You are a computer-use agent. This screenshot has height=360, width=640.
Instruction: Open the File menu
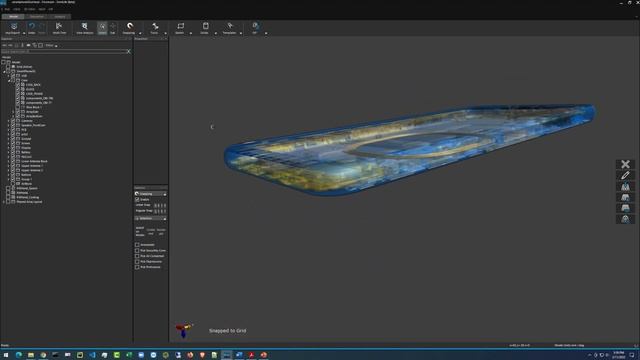[7, 9]
